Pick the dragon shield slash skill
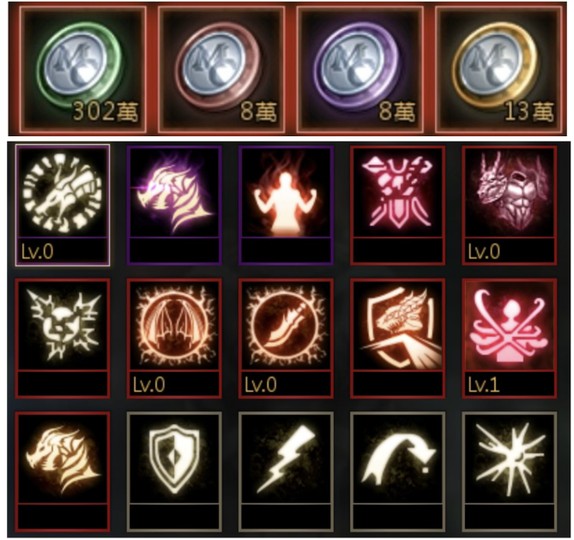The image size is (574, 540). coord(398,338)
